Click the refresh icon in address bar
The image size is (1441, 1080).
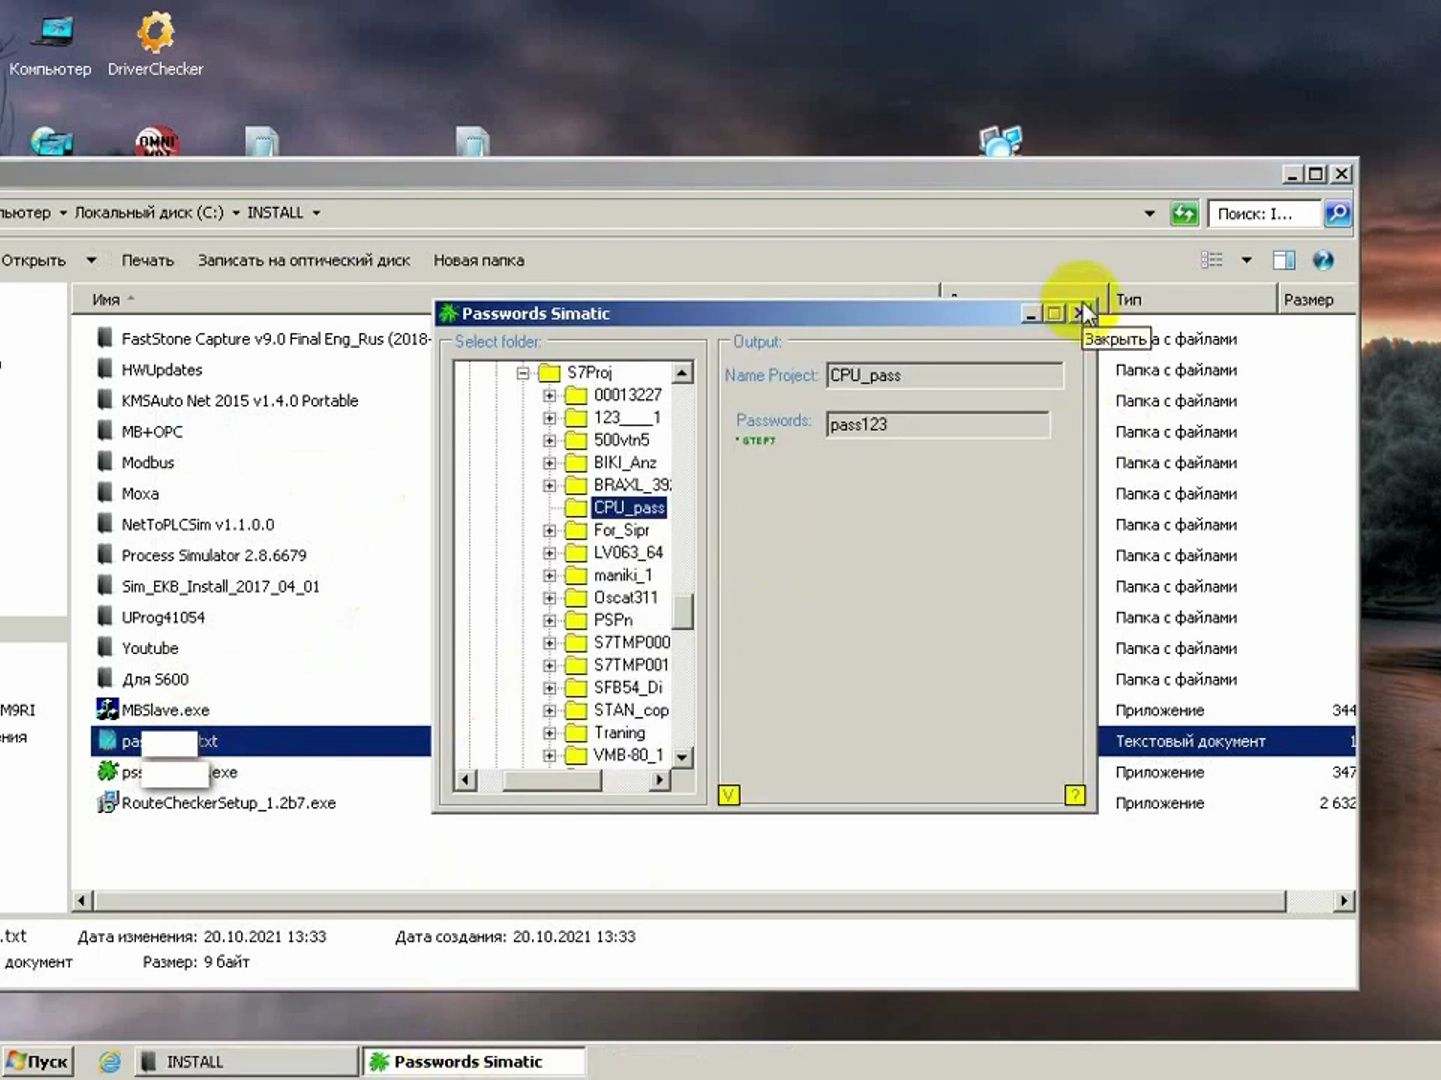tap(1184, 213)
